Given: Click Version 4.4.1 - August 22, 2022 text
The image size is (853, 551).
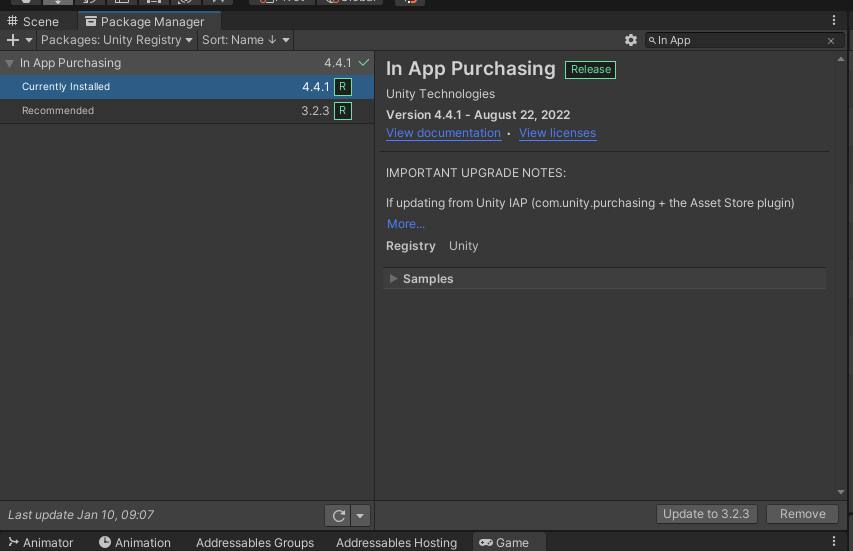Looking at the screenshot, I should (x=478, y=115).
